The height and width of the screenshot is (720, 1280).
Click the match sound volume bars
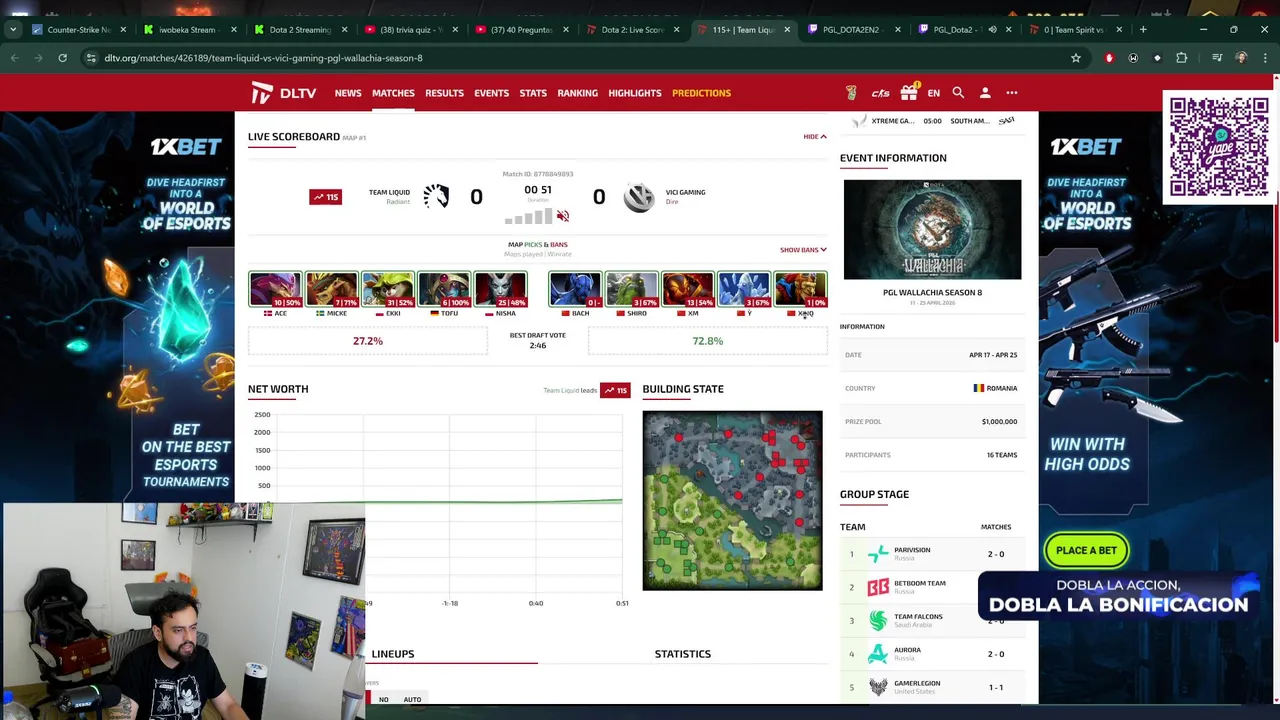click(528, 217)
